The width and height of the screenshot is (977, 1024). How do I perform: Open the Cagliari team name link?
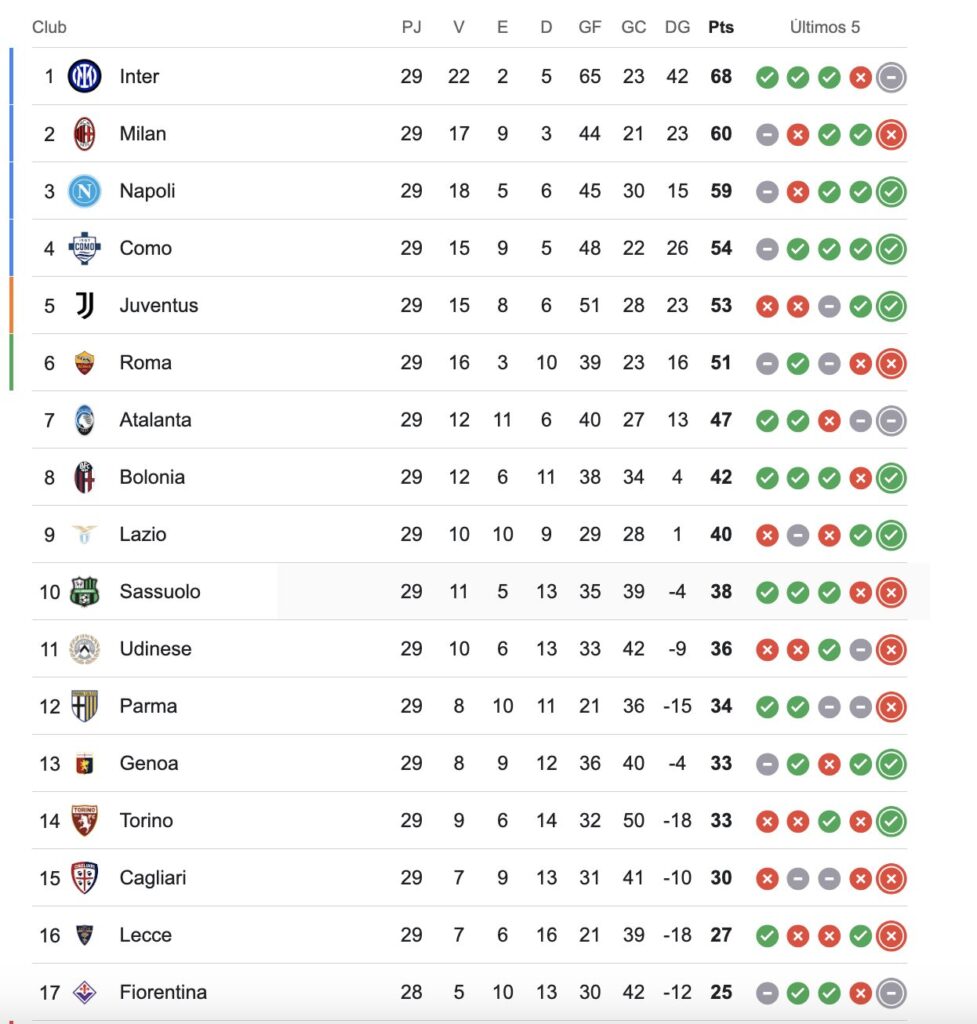pyautogui.click(x=153, y=878)
